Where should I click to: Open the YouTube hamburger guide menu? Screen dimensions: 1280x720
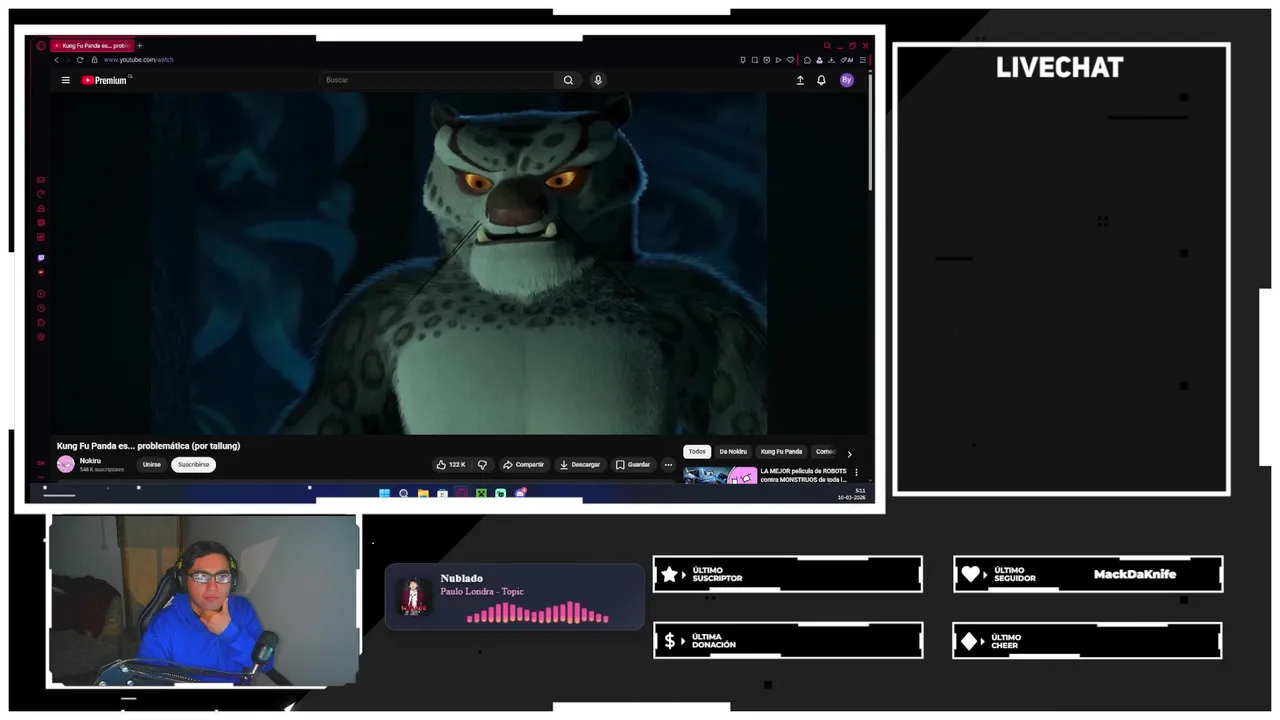[x=66, y=80]
